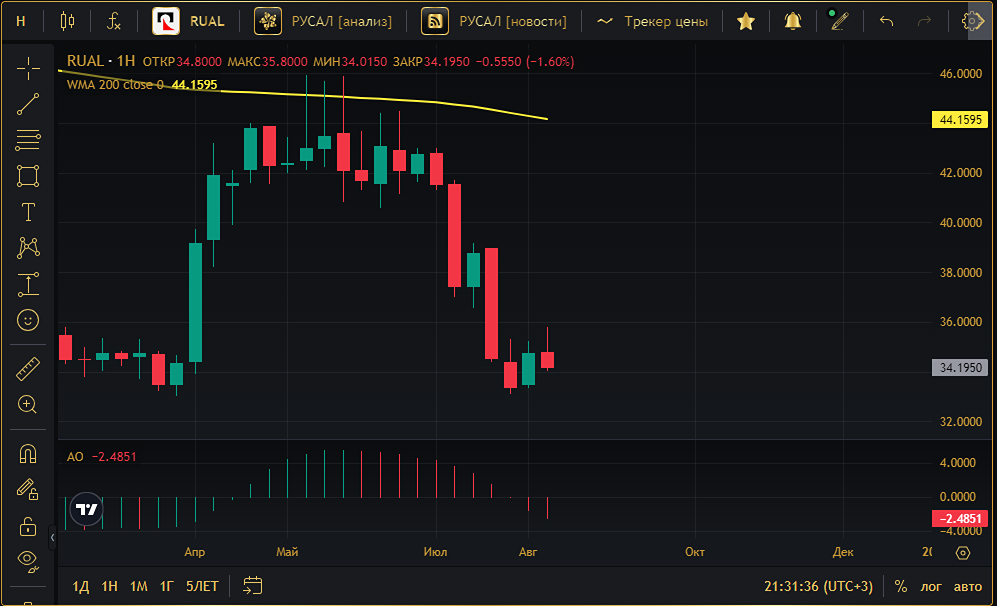
Task: Toggle stay in drawing mode
Action: coord(28,489)
